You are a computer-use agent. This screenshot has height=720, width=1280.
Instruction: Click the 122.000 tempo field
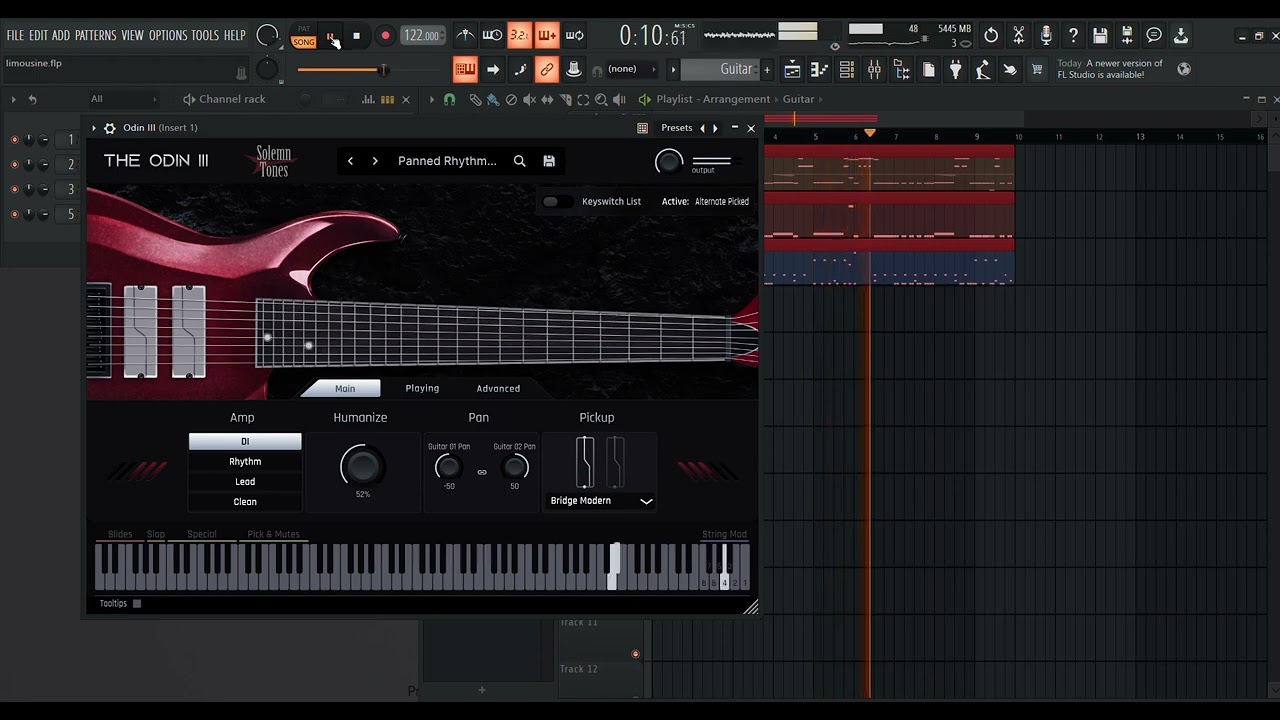point(421,36)
